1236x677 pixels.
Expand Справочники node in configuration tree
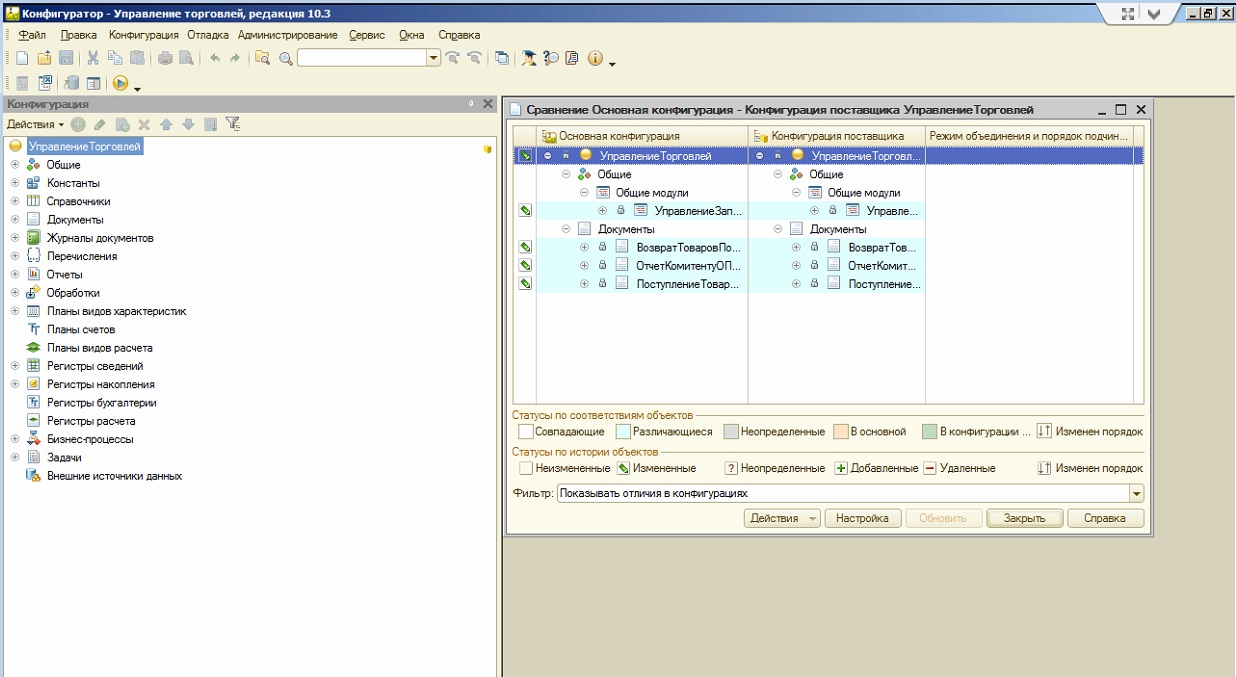tap(15, 201)
